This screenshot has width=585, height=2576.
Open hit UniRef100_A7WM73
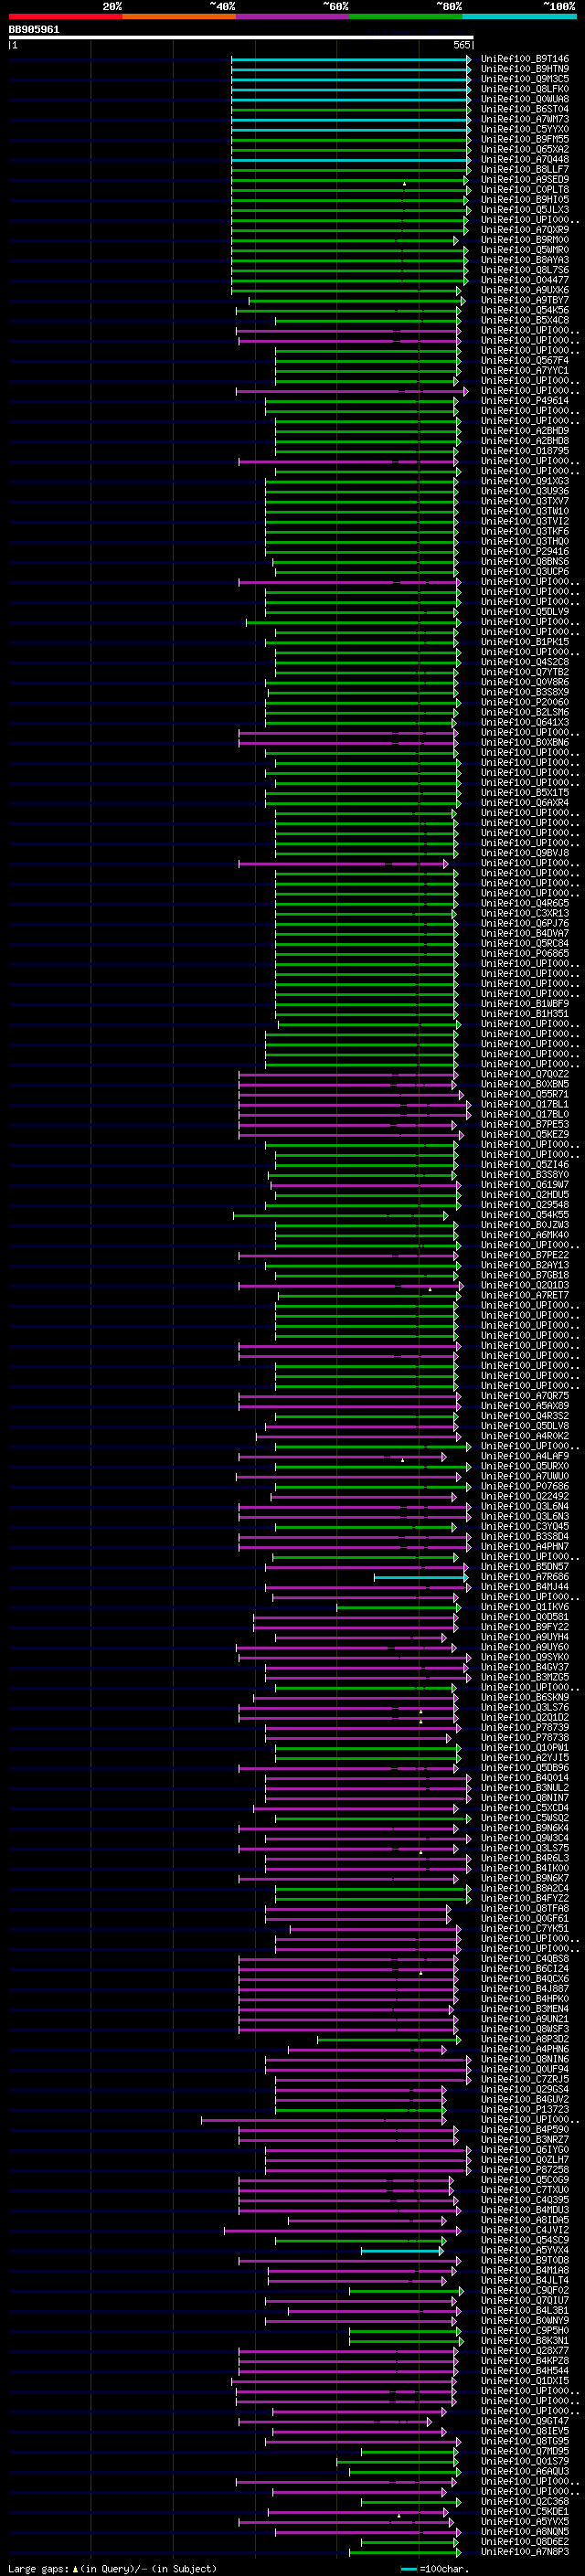[x=524, y=119]
